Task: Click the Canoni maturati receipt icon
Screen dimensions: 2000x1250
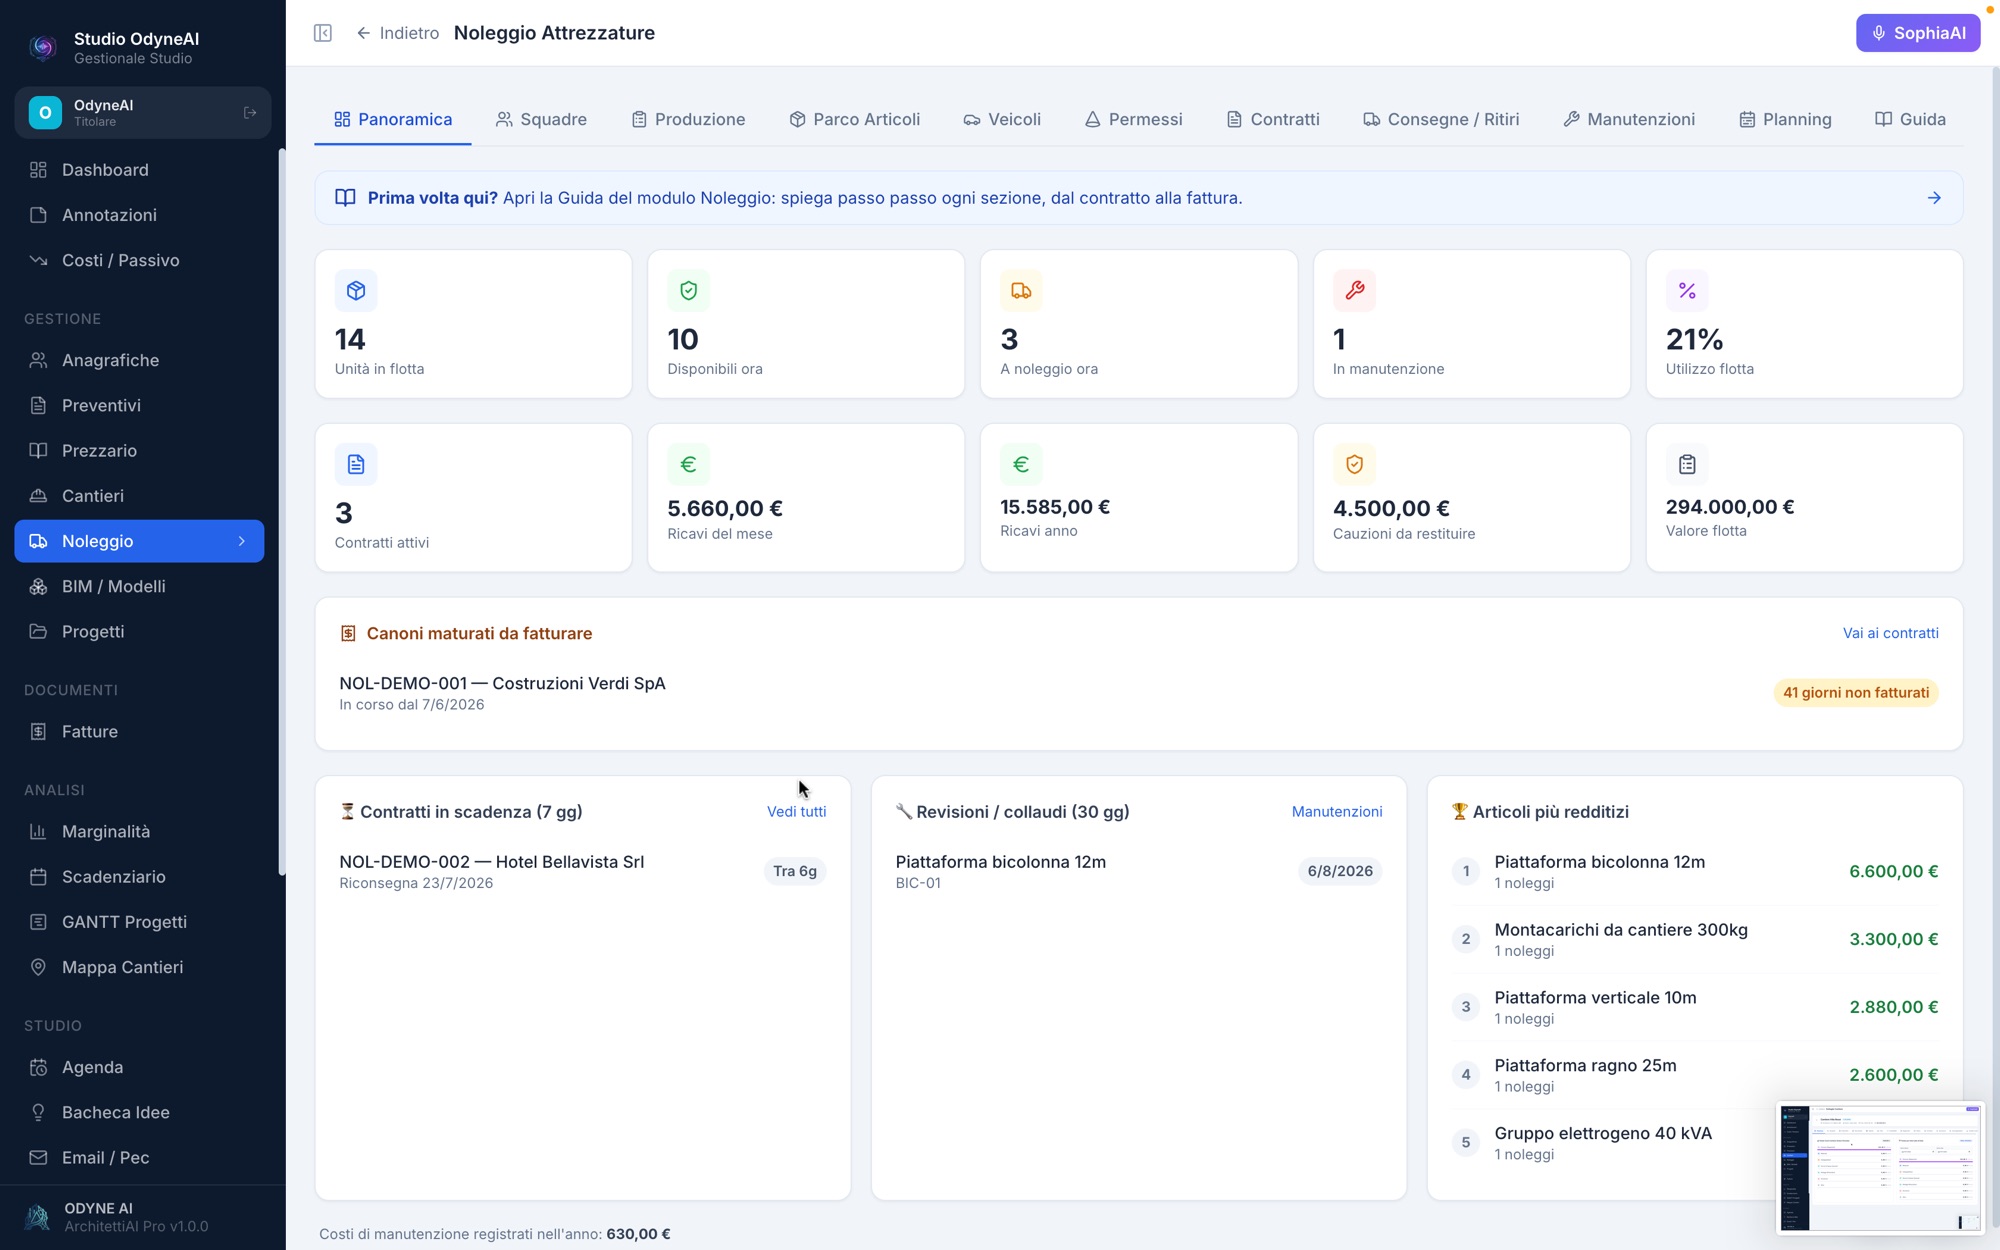Action: tap(348, 633)
